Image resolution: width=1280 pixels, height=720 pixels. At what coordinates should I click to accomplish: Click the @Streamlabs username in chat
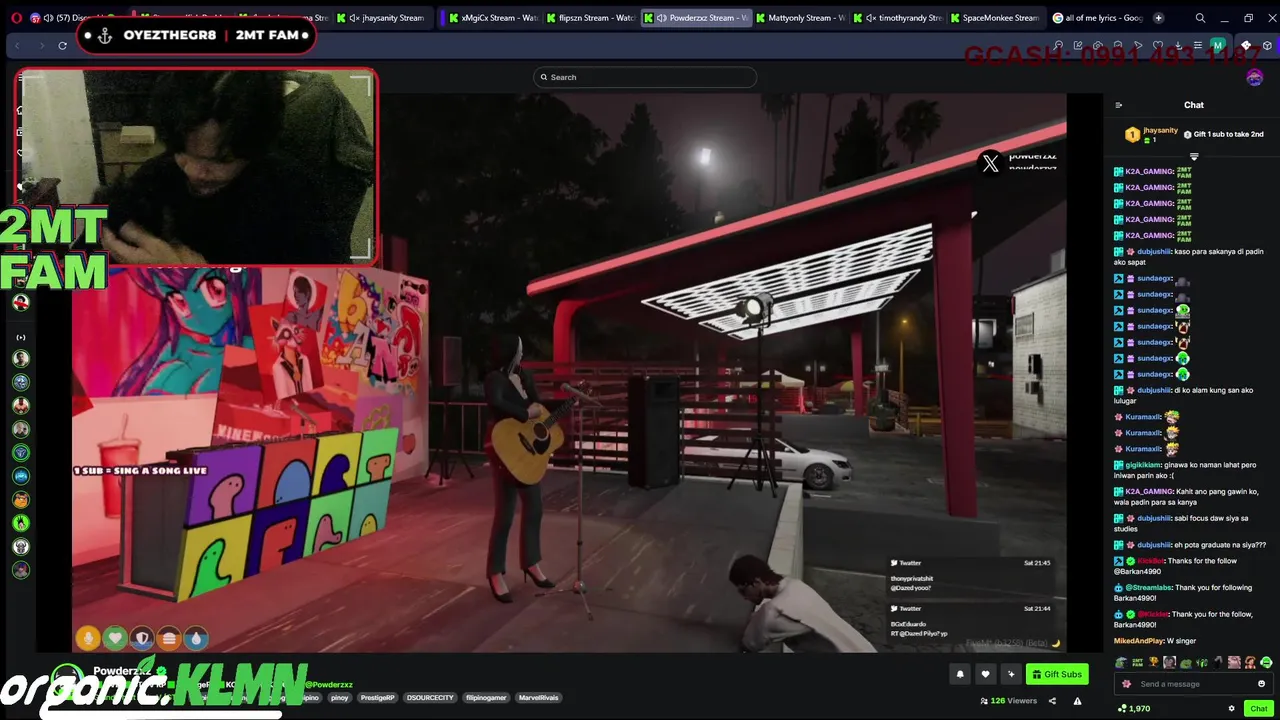(1147, 588)
